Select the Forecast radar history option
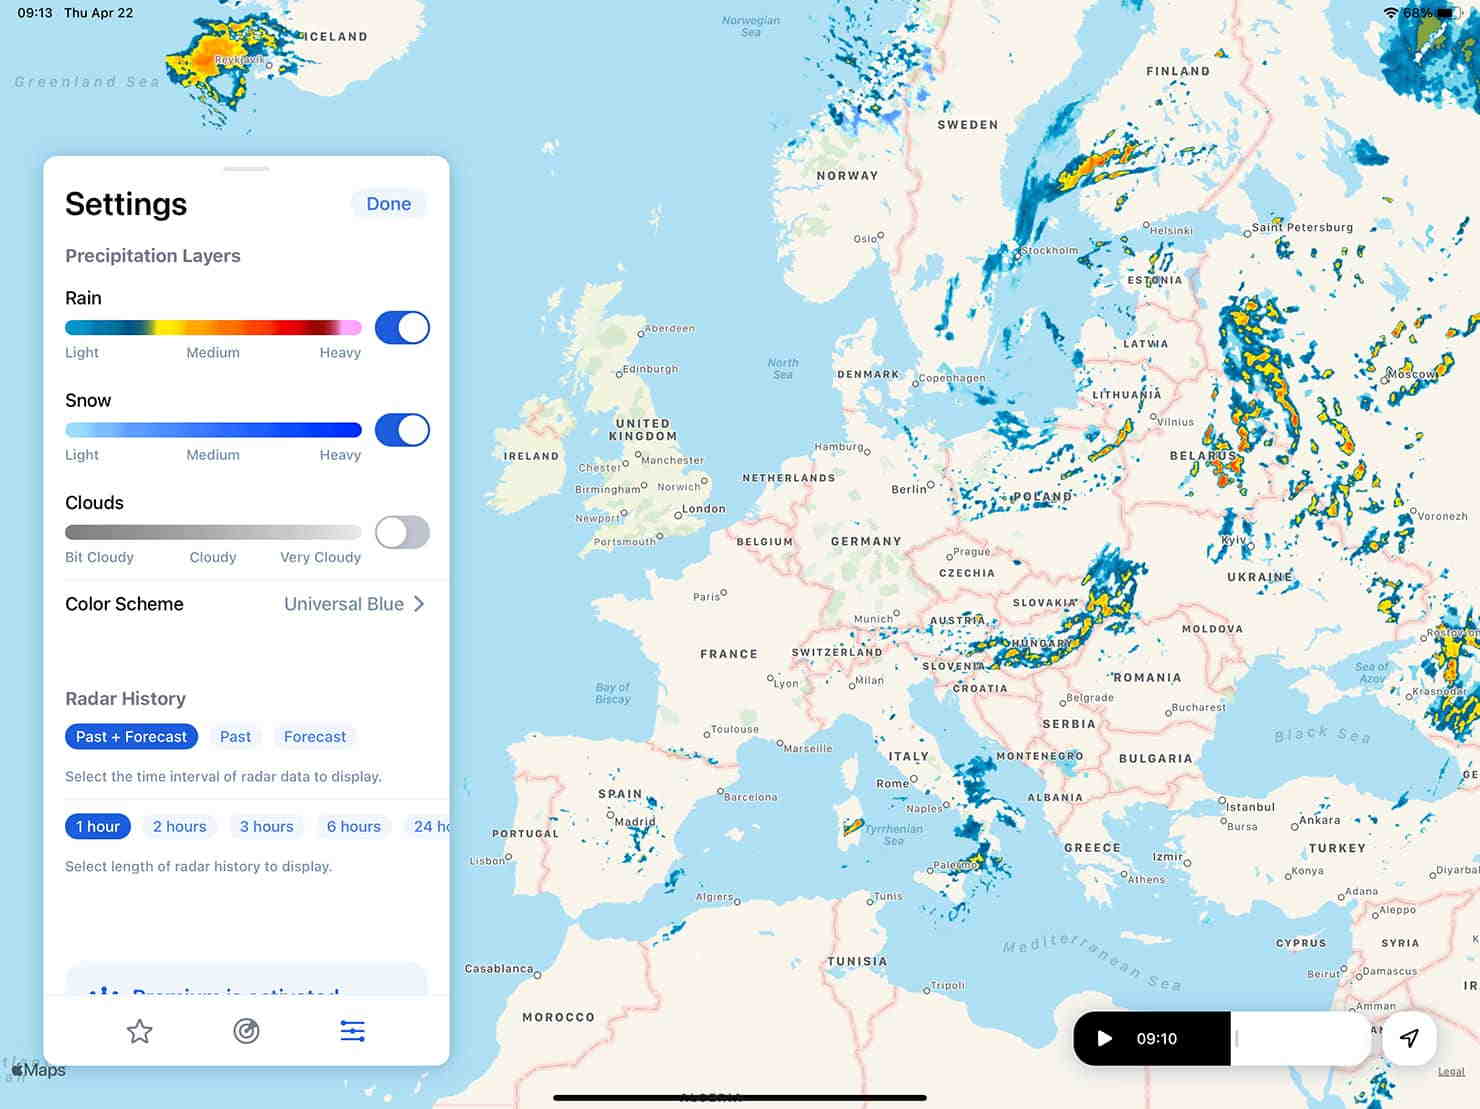Viewport: 1480px width, 1109px height. click(x=314, y=737)
